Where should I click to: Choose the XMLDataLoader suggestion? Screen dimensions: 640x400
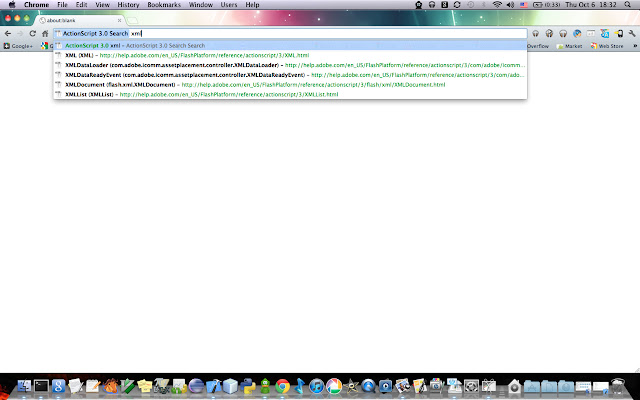290,65
